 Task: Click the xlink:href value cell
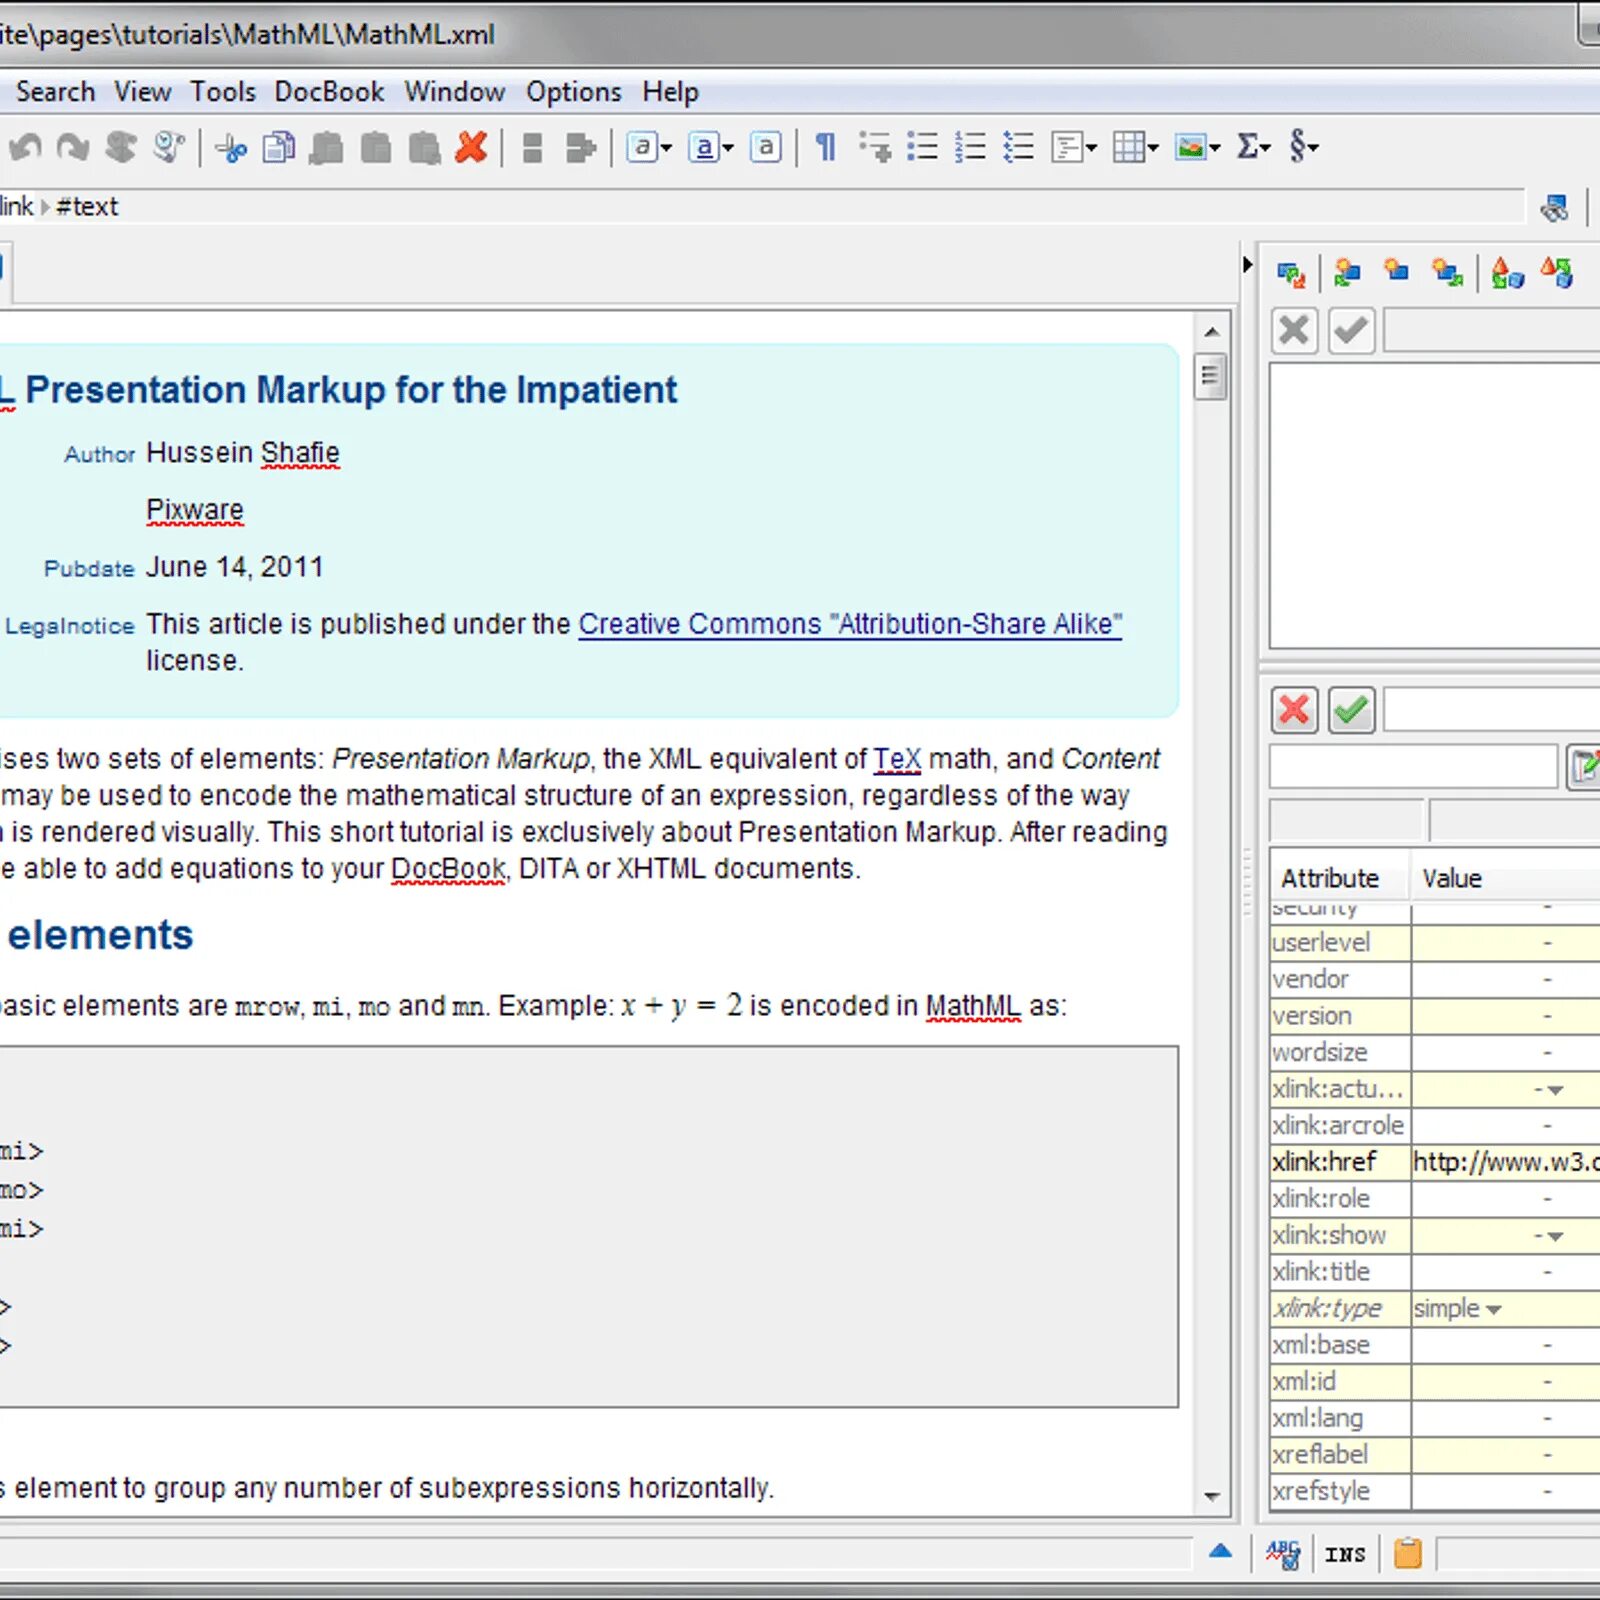[1505, 1162]
